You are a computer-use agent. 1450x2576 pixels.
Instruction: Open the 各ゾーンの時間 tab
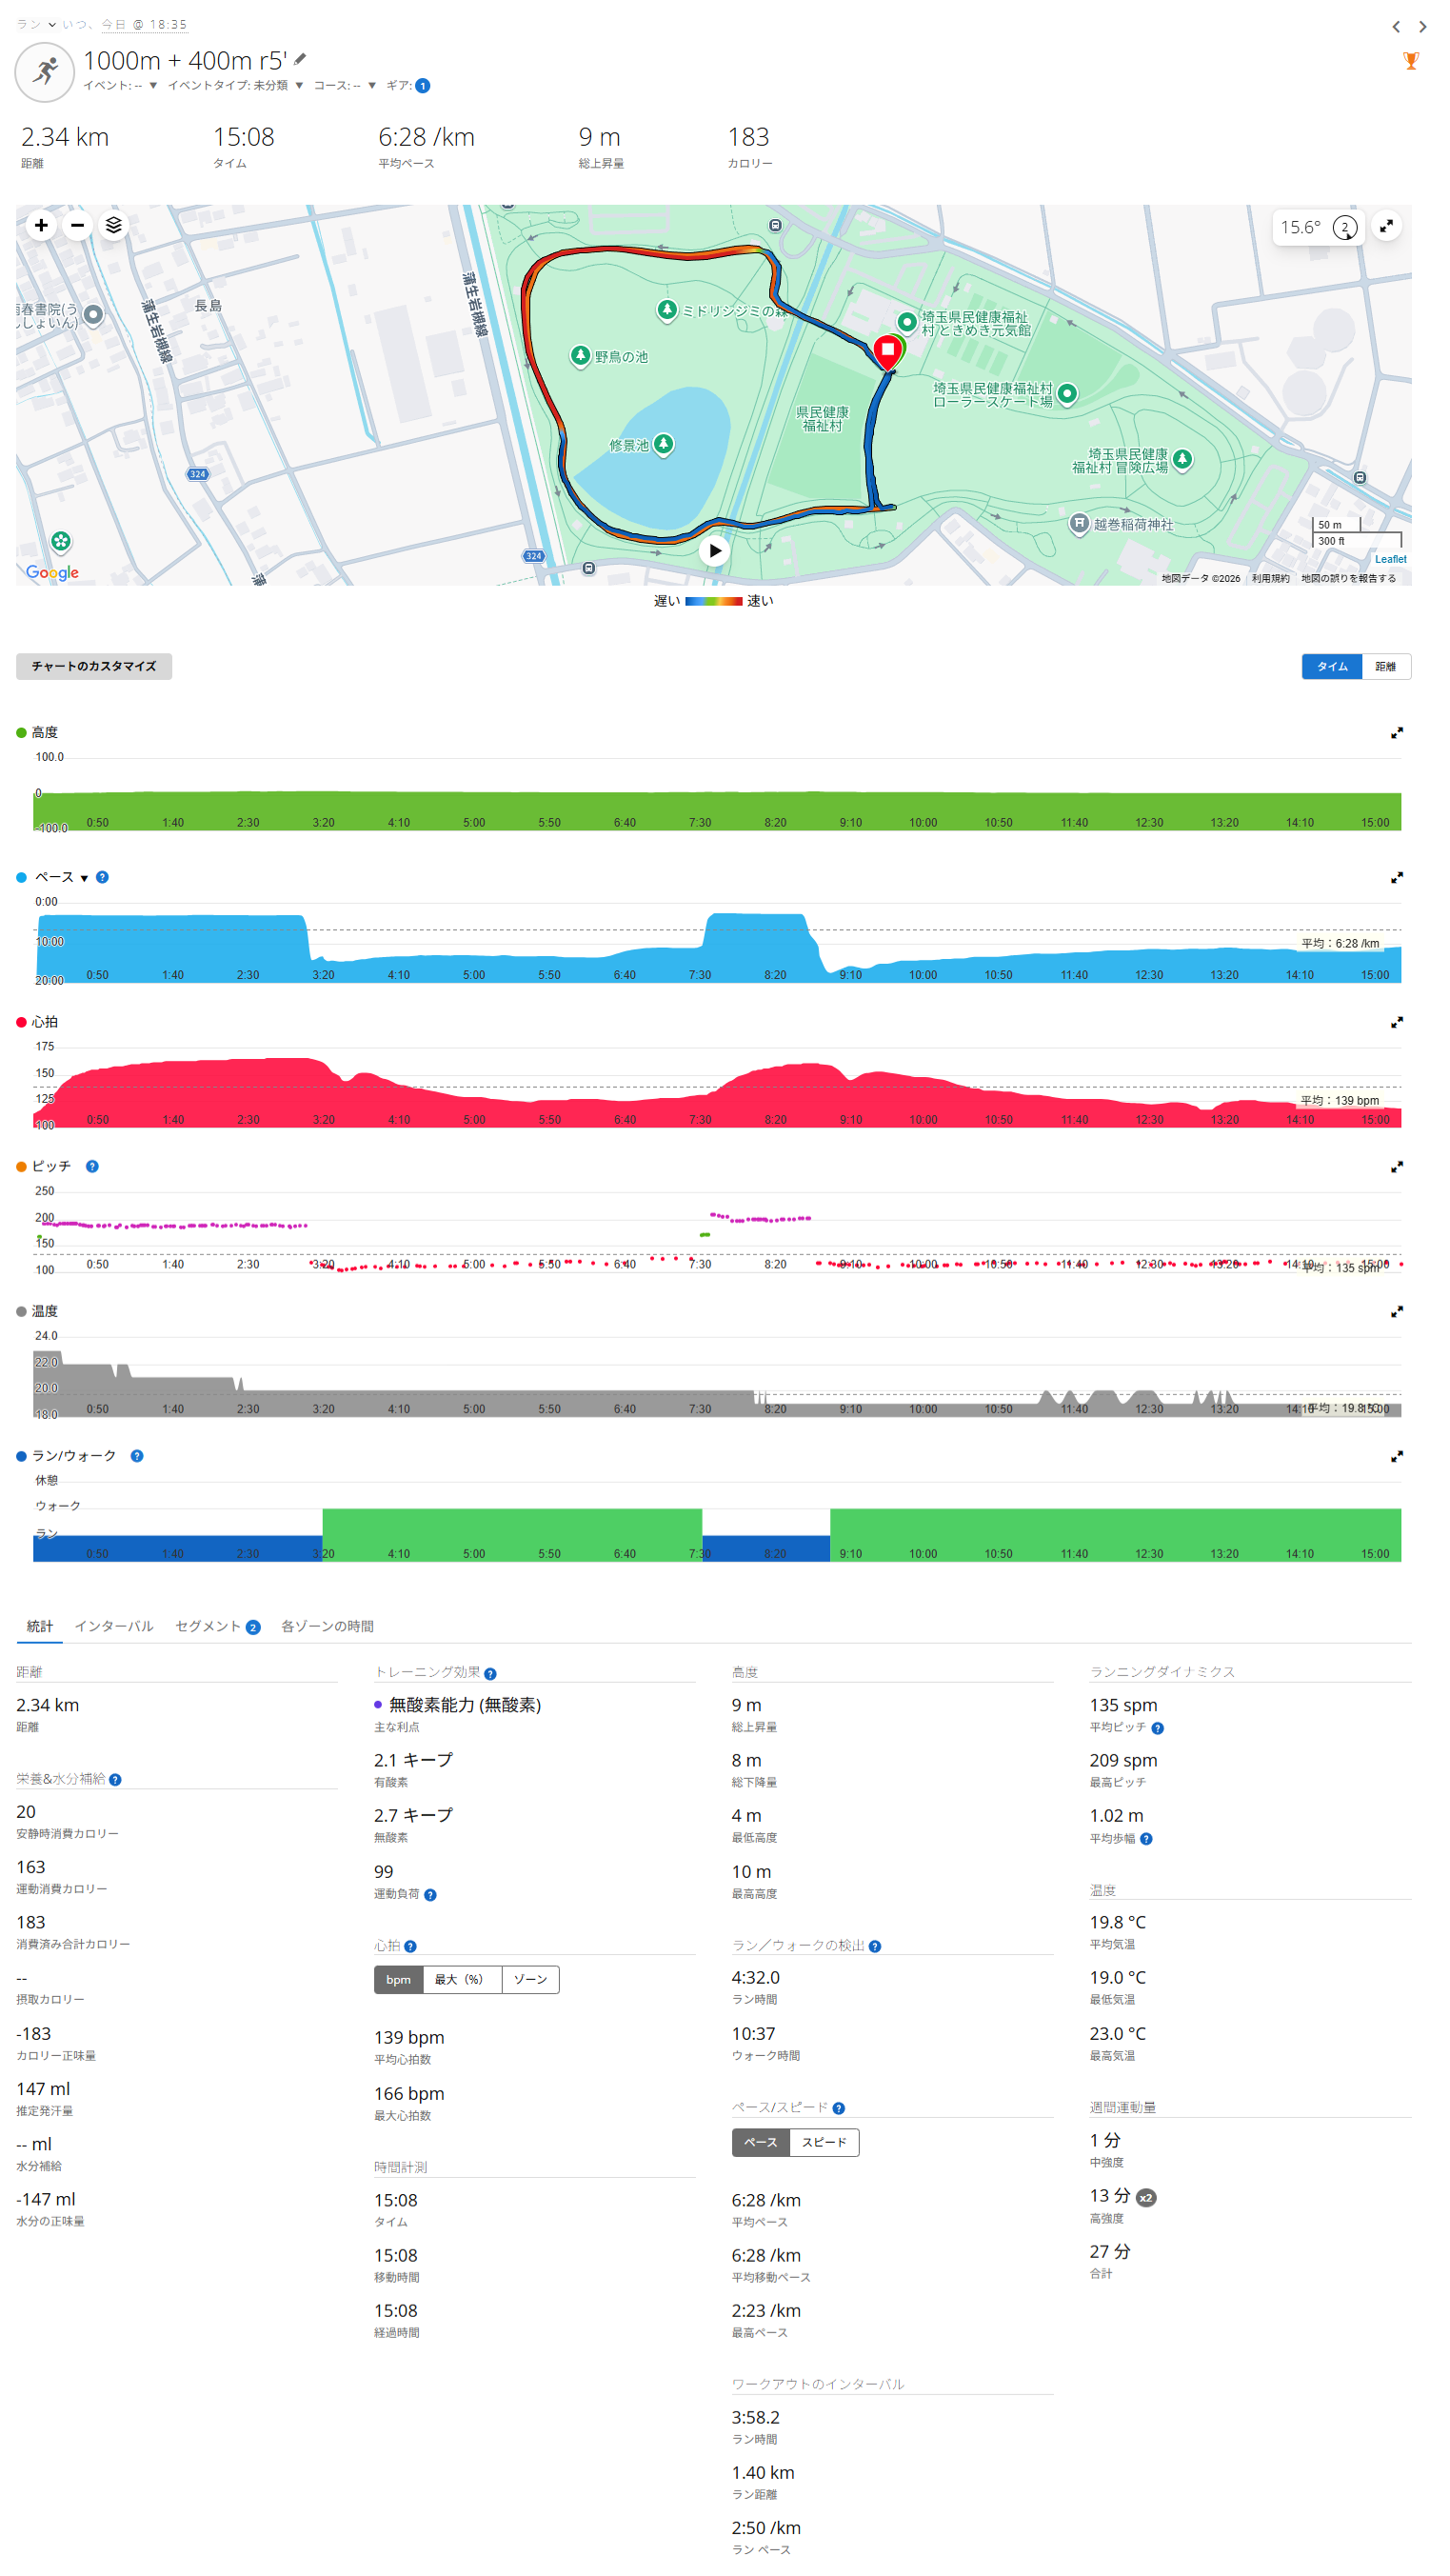[327, 1627]
